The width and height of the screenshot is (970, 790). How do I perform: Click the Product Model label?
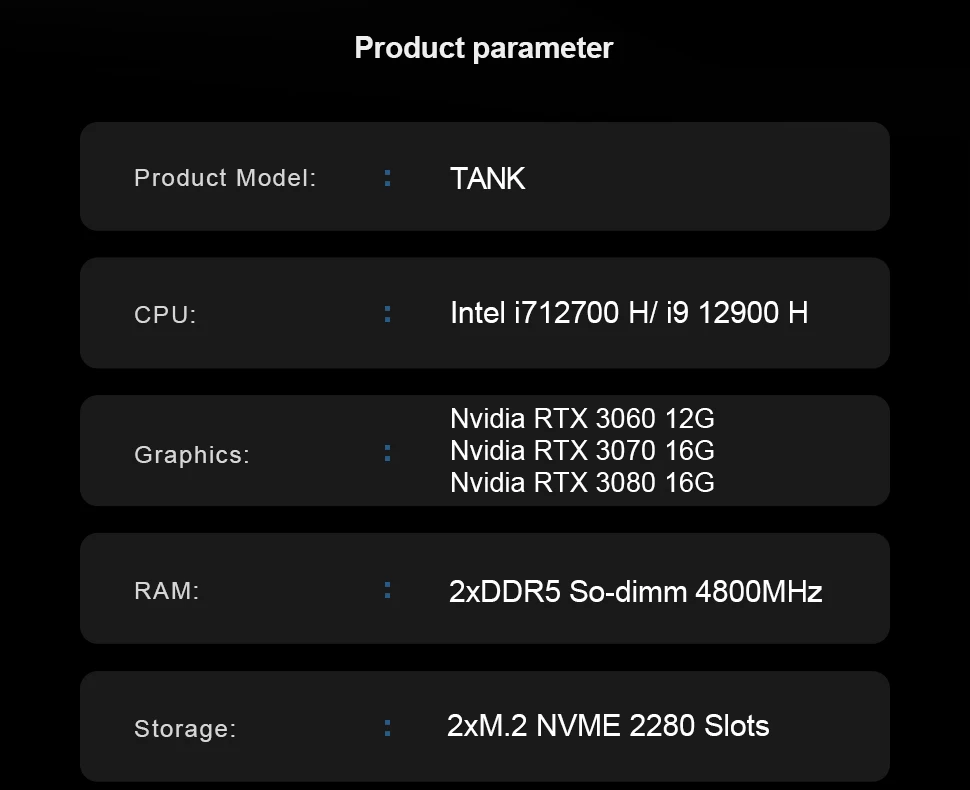225,178
